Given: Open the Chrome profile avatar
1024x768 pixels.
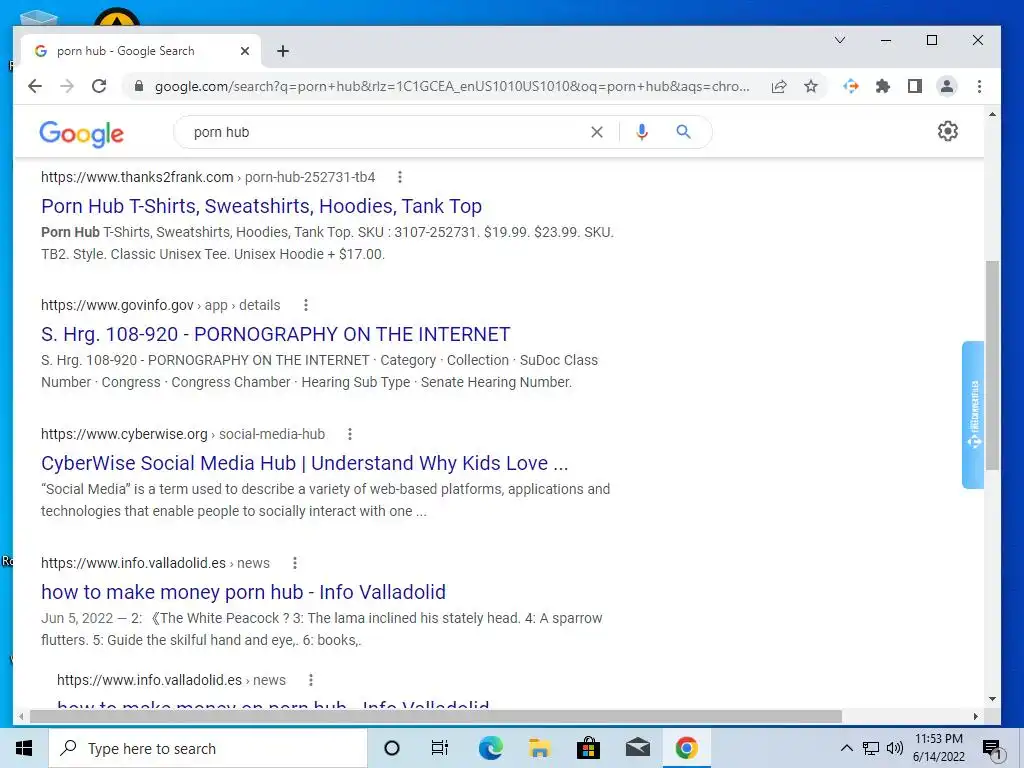Looking at the screenshot, I should coord(946,86).
